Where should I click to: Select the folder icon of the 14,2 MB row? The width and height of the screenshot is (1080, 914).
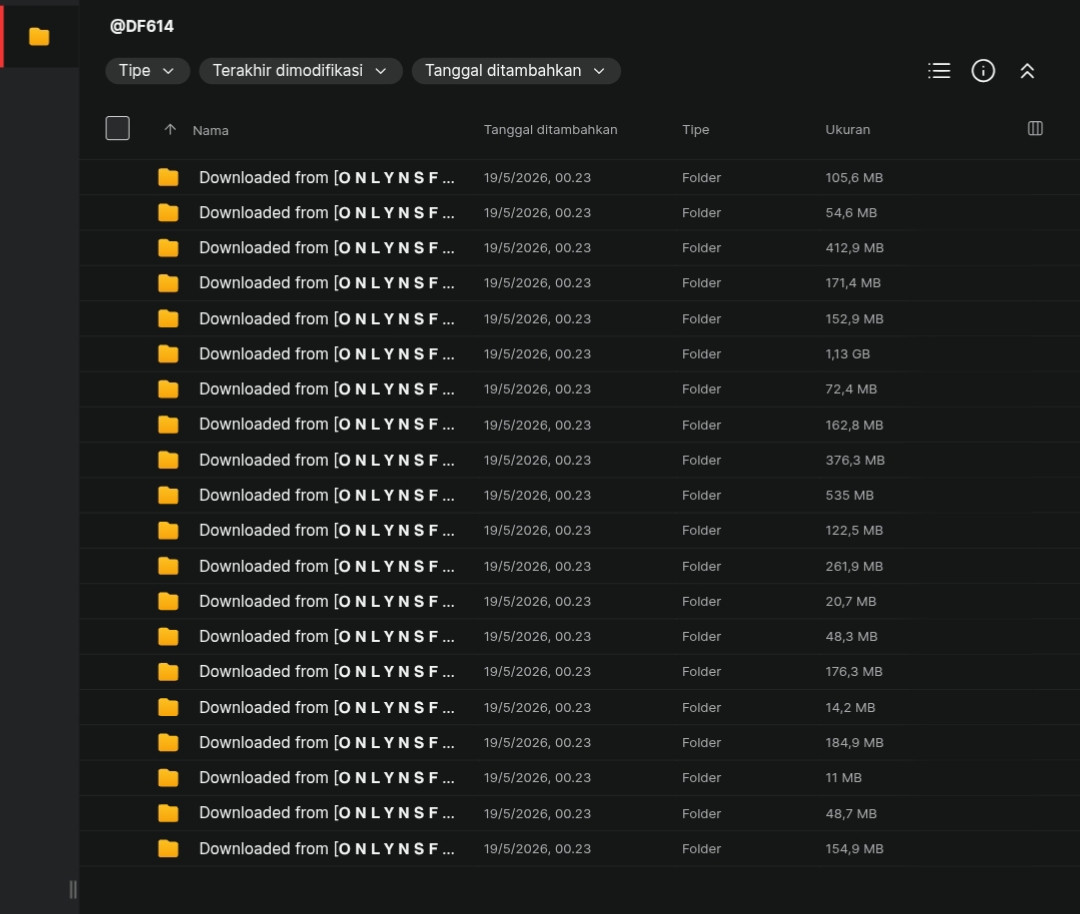click(168, 707)
